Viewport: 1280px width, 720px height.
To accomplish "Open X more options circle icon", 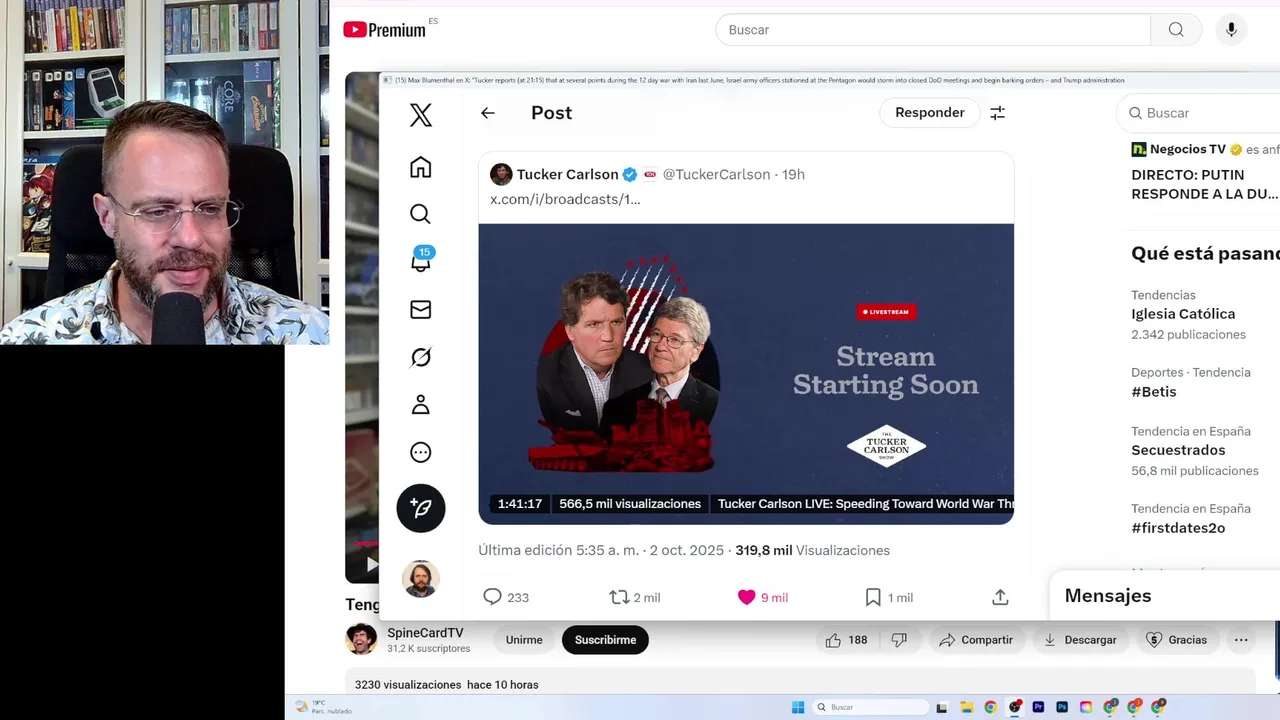I will (421, 452).
